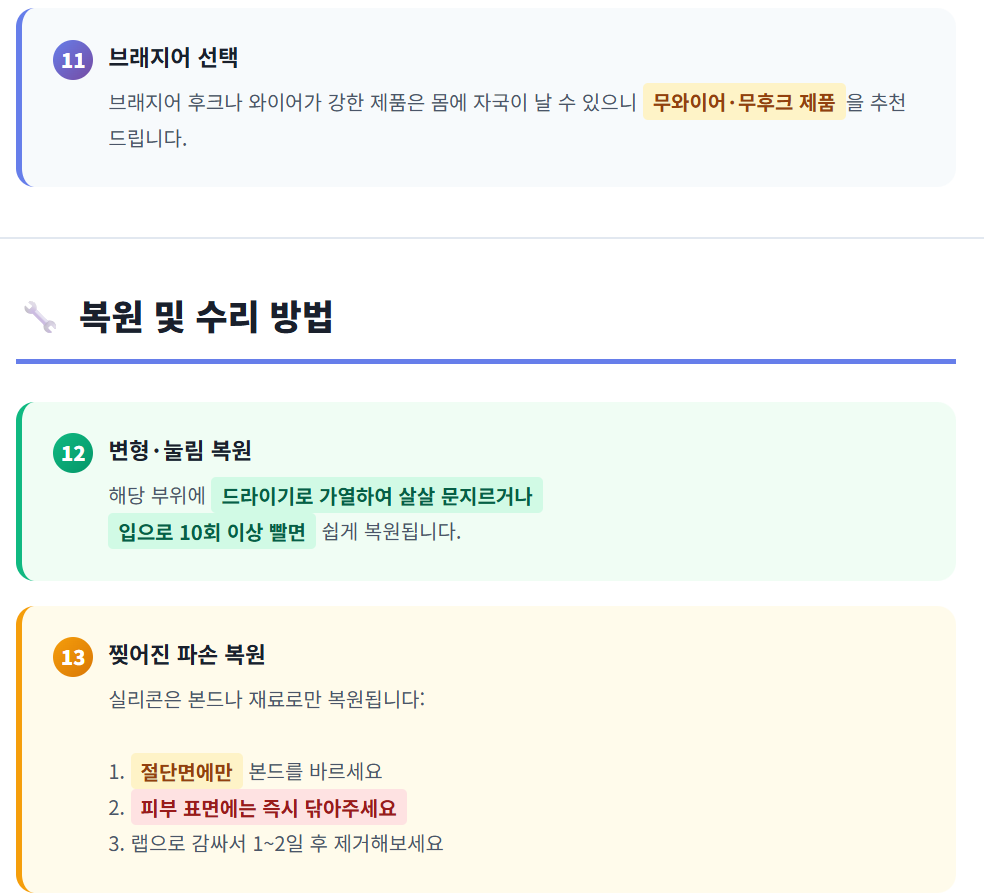
Task: Click the wrench icon beside 복원 및 수리 방법
Action: pyautogui.click(x=39, y=317)
